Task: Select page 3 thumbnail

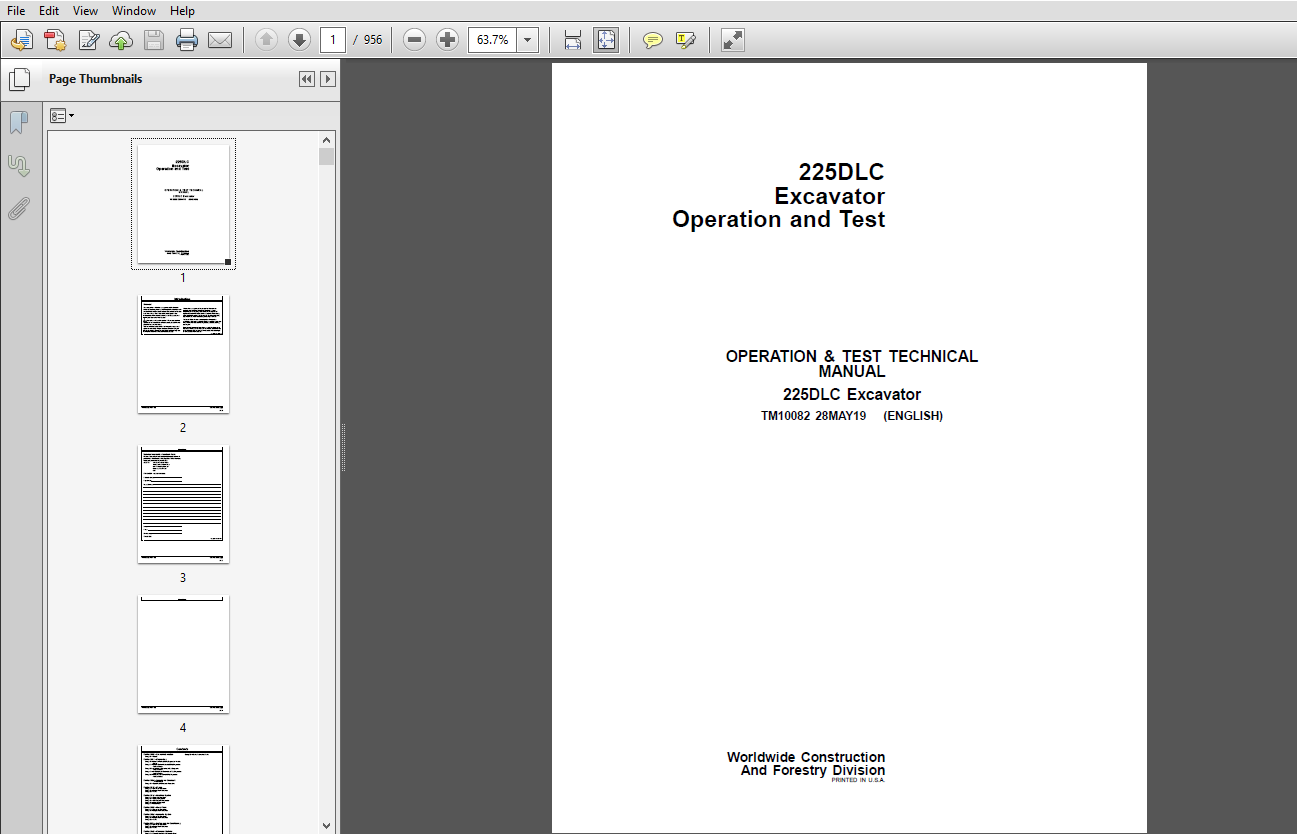Action: (x=183, y=504)
